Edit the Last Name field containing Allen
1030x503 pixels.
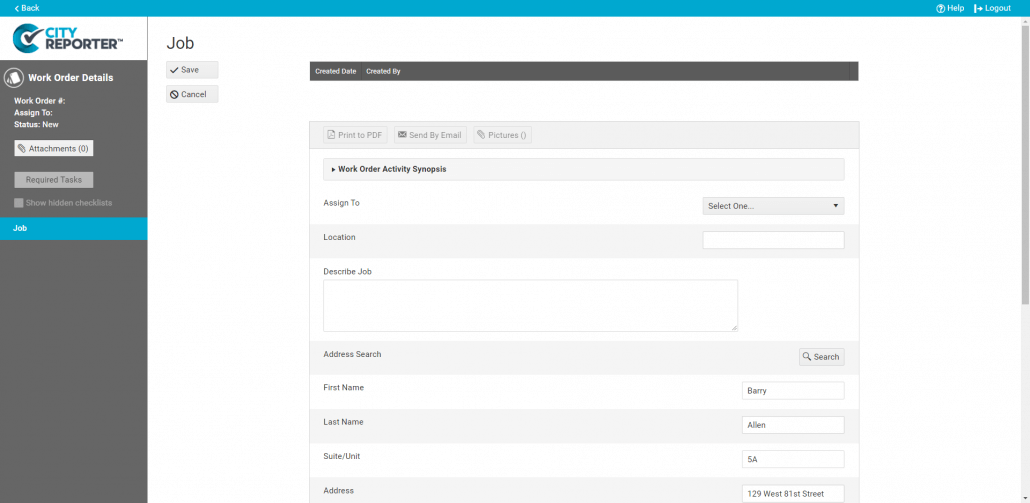[793, 425]
